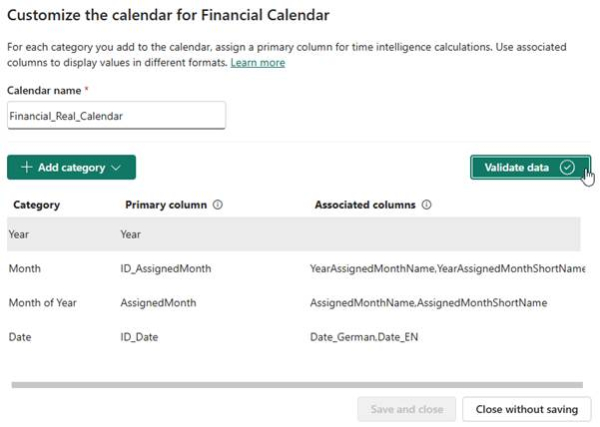Click the Calendar name input field
The image size is (600, 427).
(116, 116)
